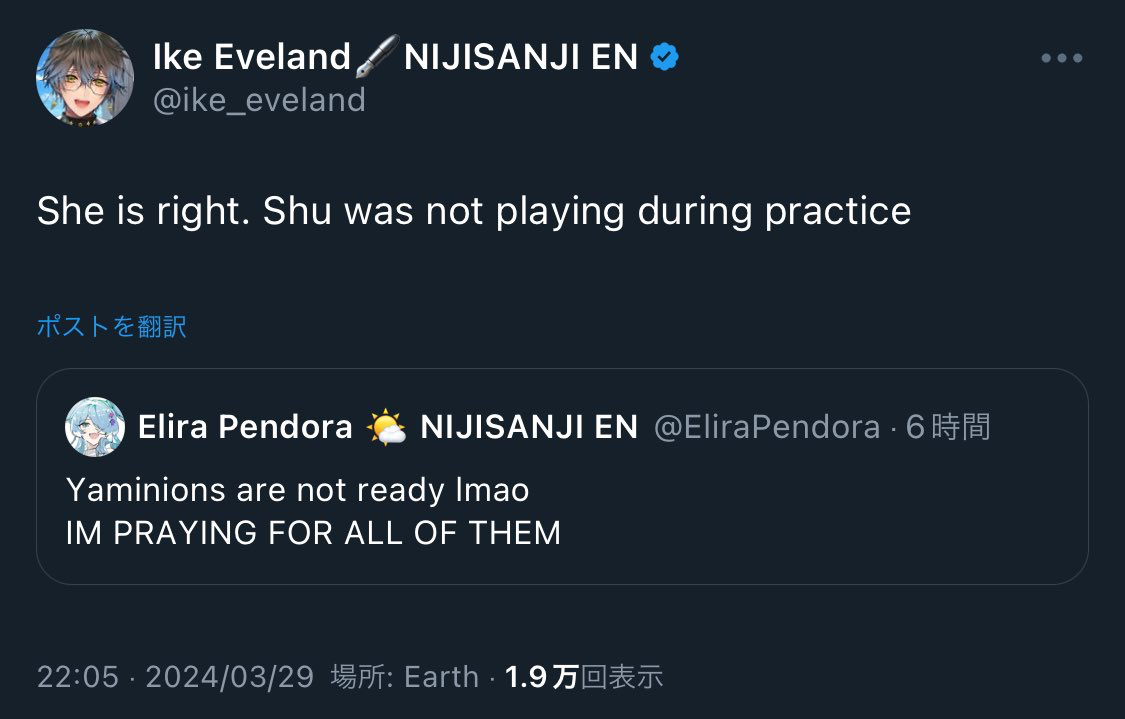
Task: Click the sun-behind-cloud emoji
Action: [386, 428]
